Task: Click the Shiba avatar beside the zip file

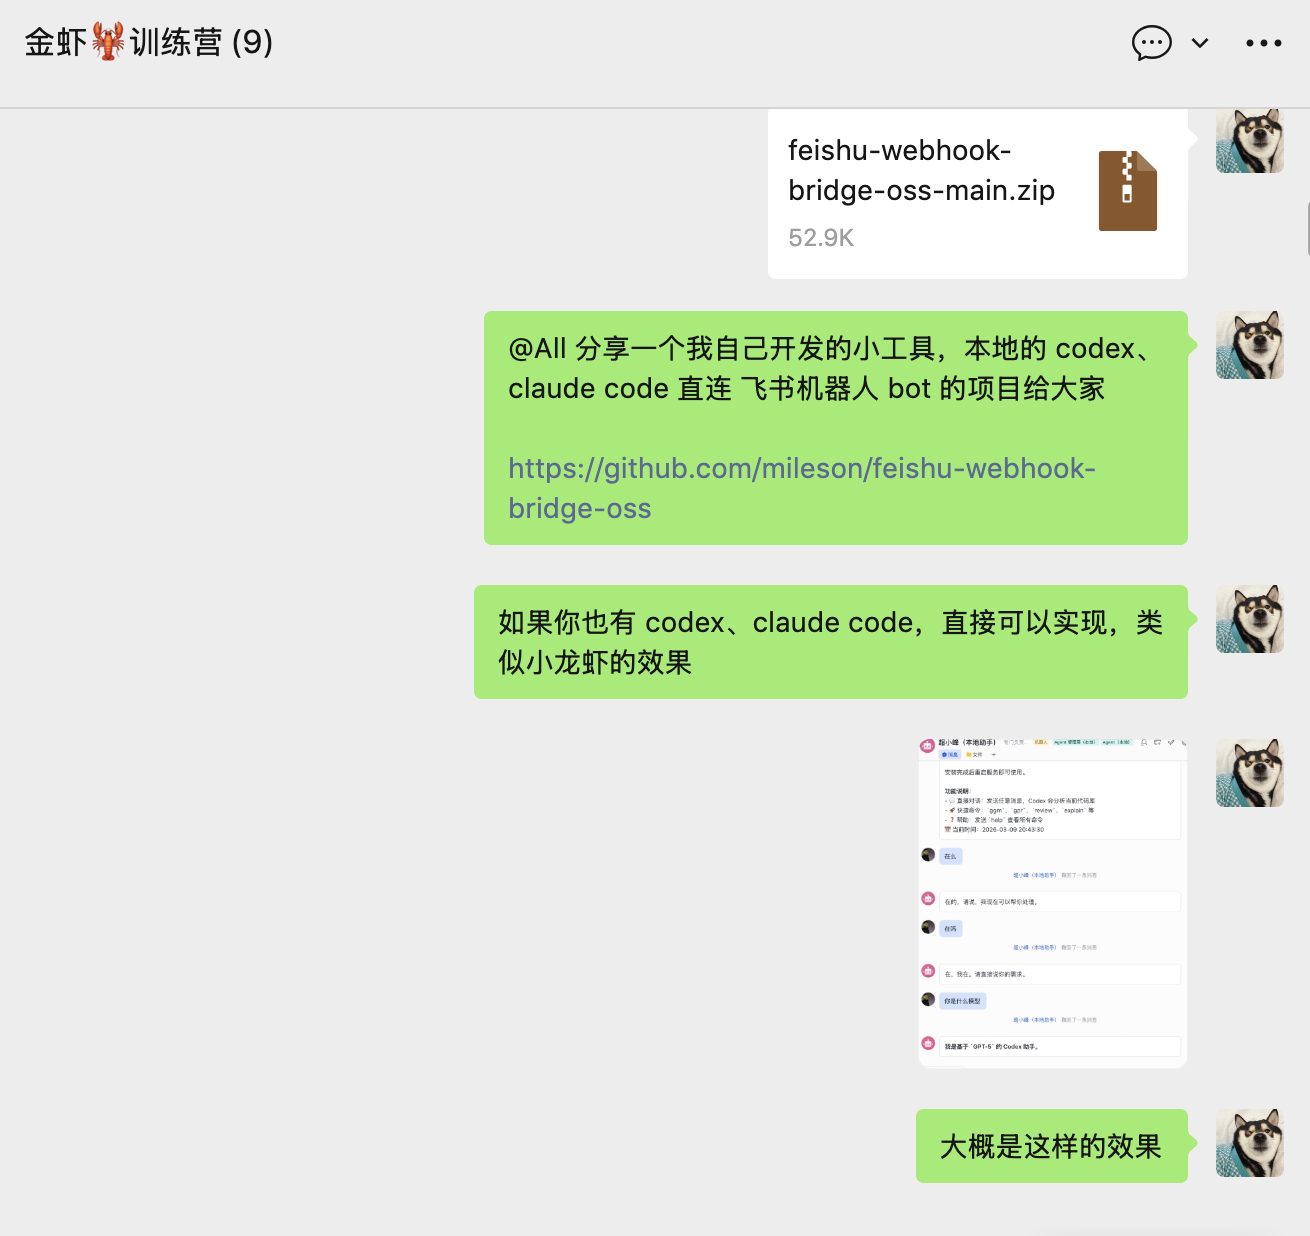Action: tap(1249, 141)
